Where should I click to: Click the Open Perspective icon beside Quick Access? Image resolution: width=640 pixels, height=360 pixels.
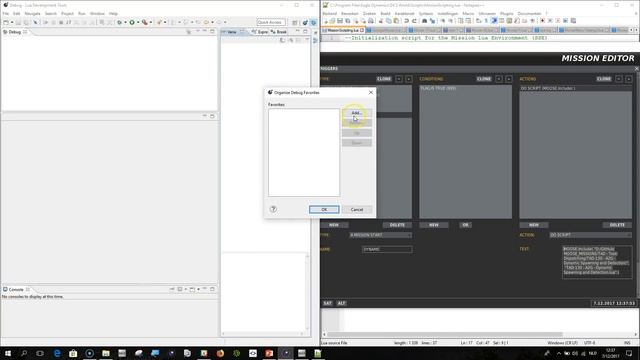click(x=295, y=22)
